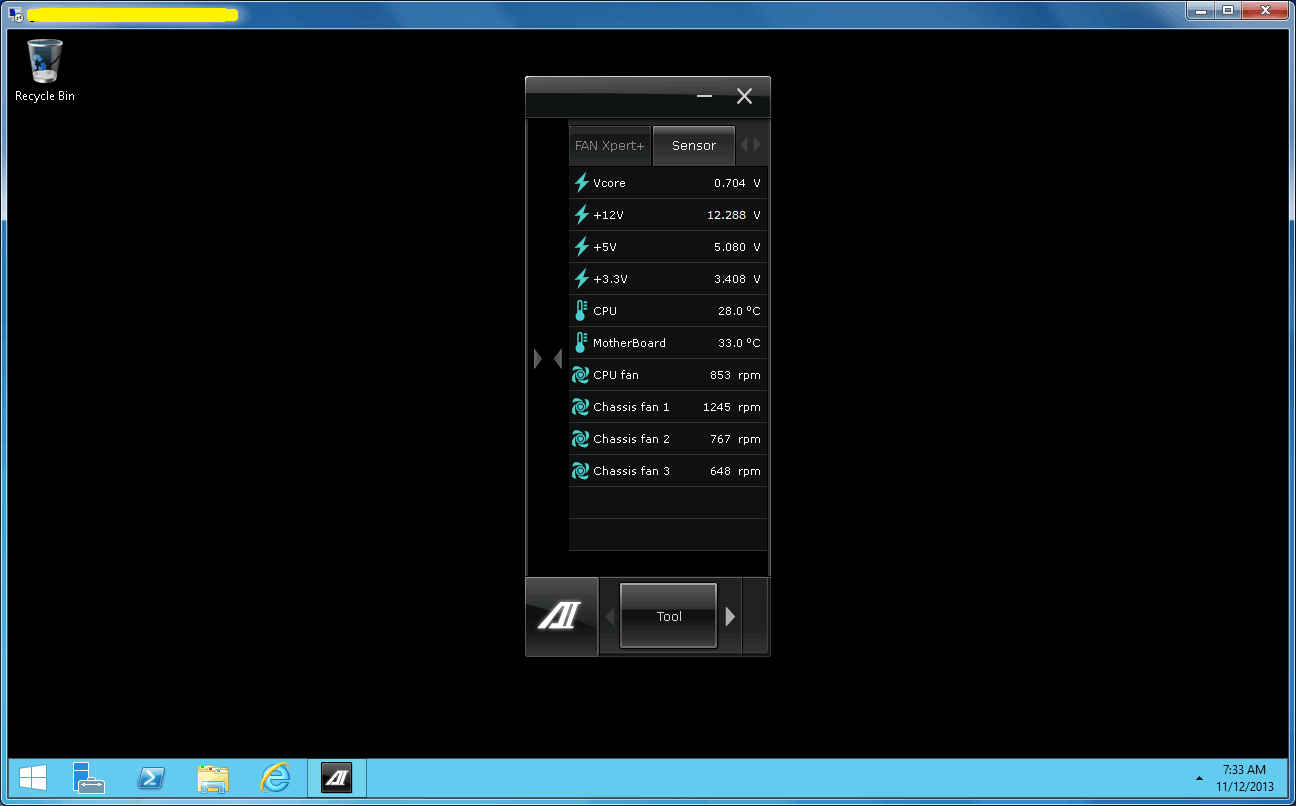Collapse the side panel using the double-arrow handle
The image size is (1296, 806).
click(548, 358)
